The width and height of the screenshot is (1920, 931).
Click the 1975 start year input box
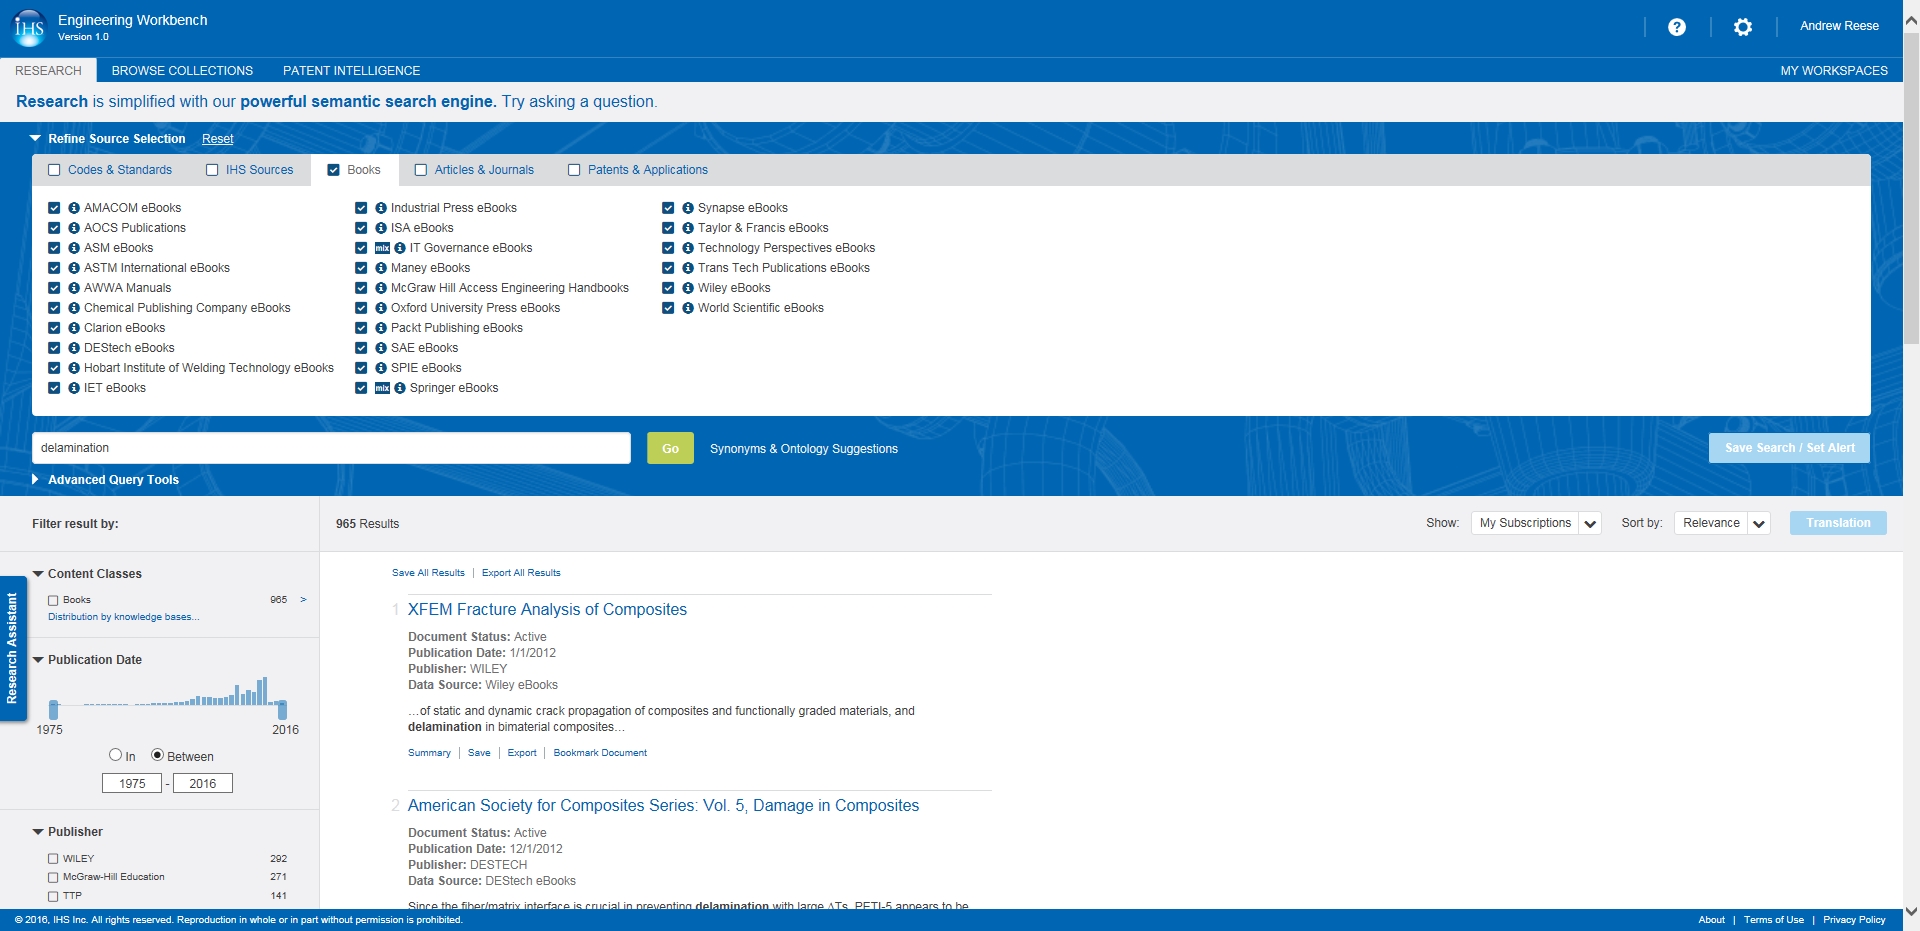(x=132, y=783)
